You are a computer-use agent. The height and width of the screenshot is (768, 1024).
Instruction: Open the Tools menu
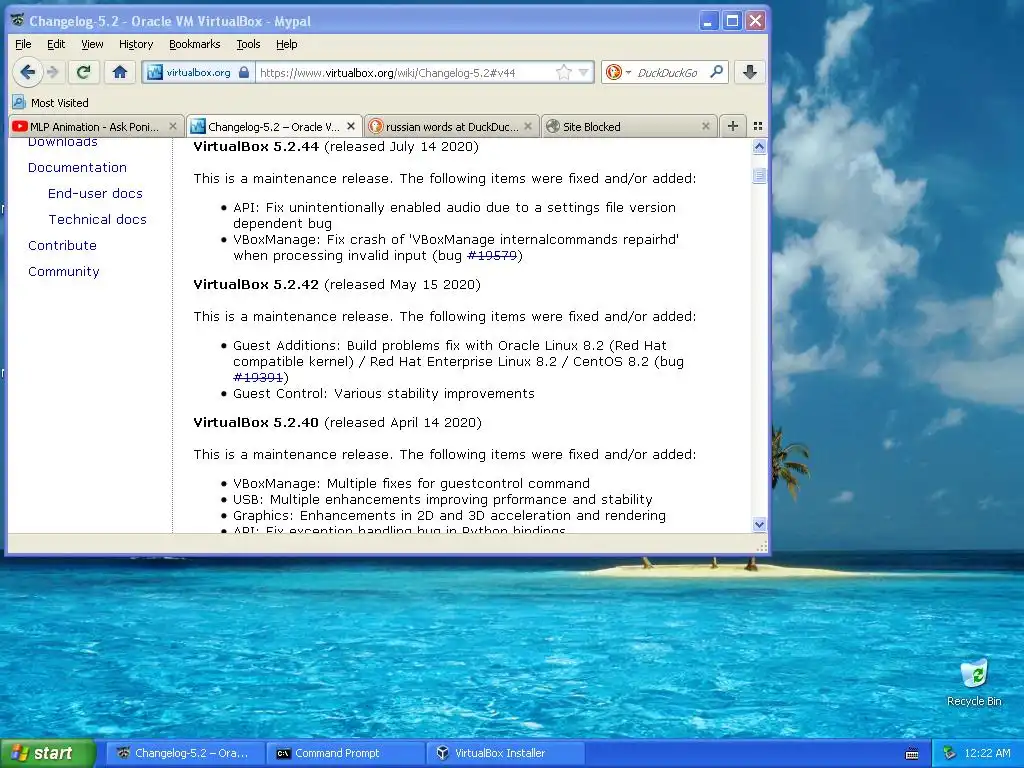248,44
